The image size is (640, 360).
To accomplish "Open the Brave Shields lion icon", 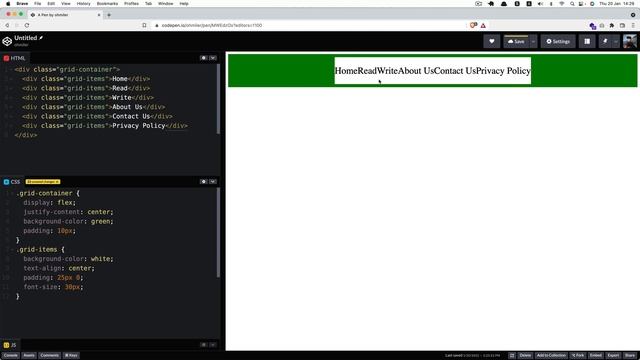I will click(473, 25).
